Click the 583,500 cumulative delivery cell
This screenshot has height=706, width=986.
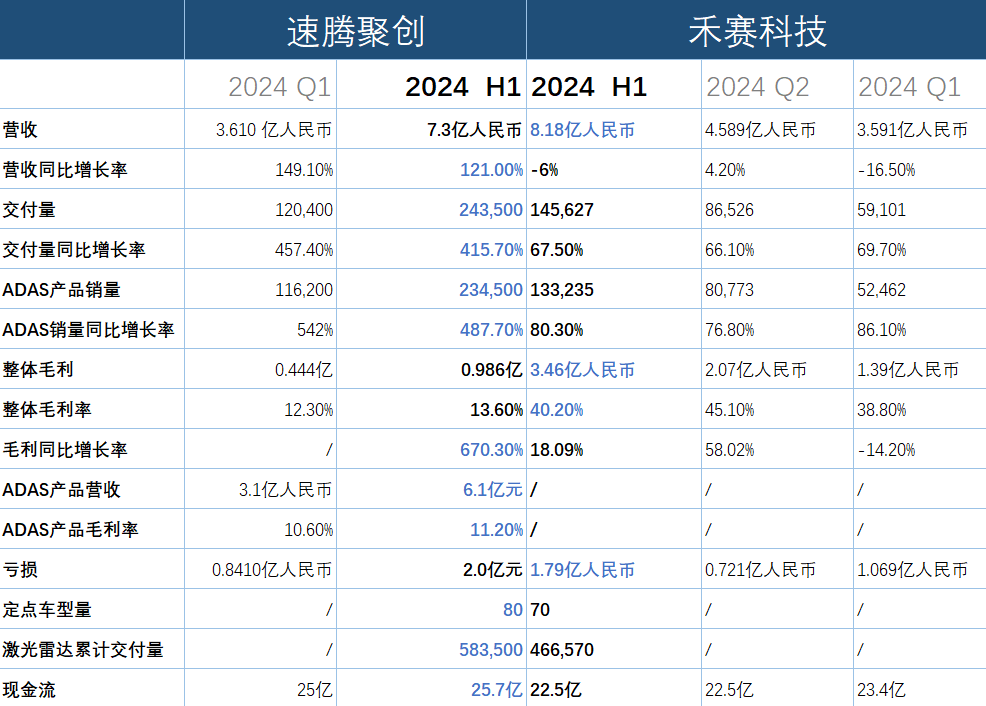pyautogui.click(x=431, y=649)
